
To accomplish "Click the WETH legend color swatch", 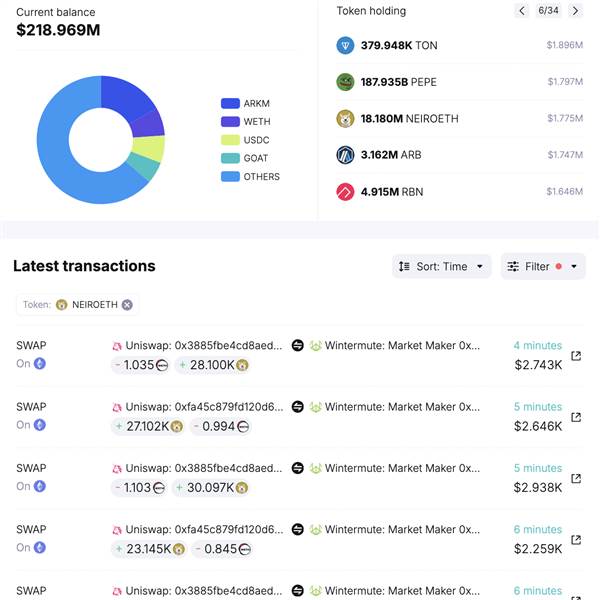I will pos(230,122).
